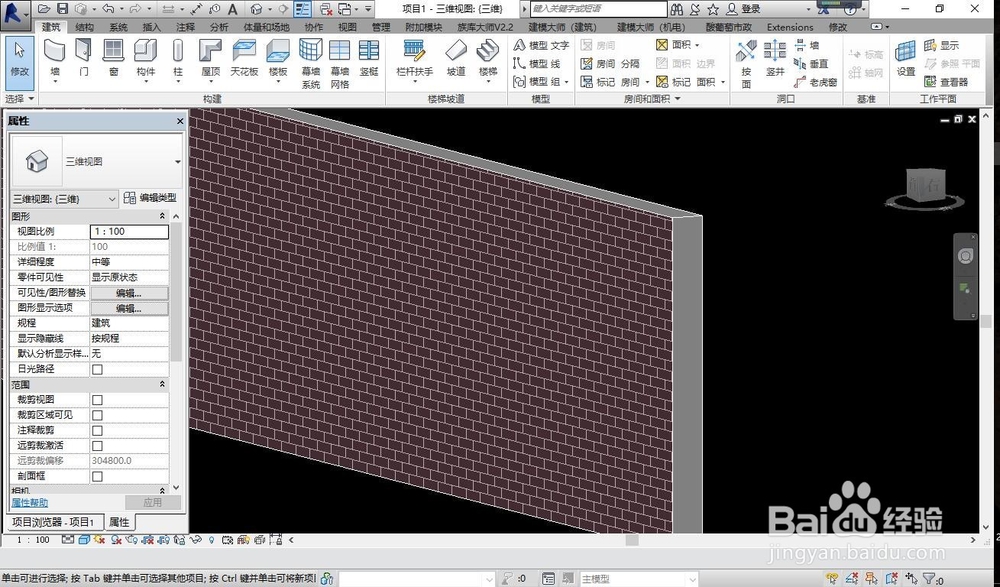The image size is (1000, 587).
Task: Open the 属性帮助 link
Action: [29, 503]
